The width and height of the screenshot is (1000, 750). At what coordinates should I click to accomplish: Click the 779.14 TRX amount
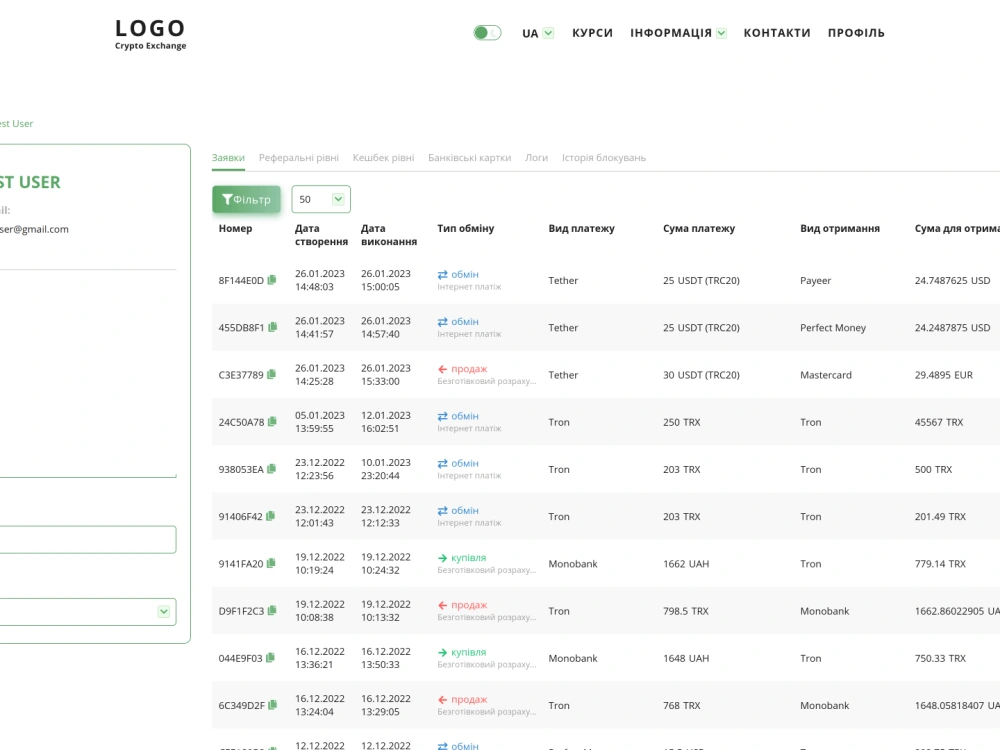(940, 564)
